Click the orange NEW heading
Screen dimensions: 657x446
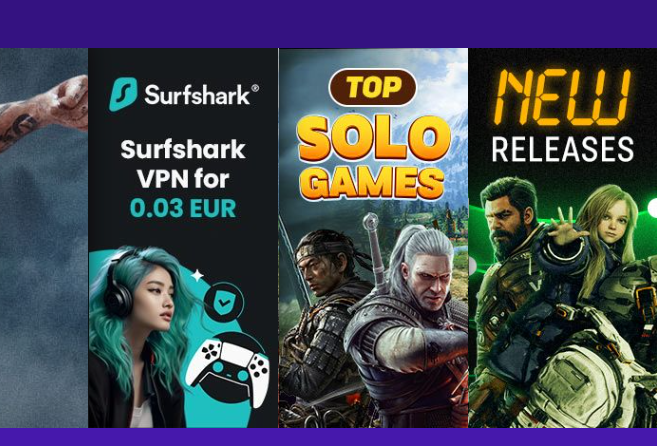point(563,98)
